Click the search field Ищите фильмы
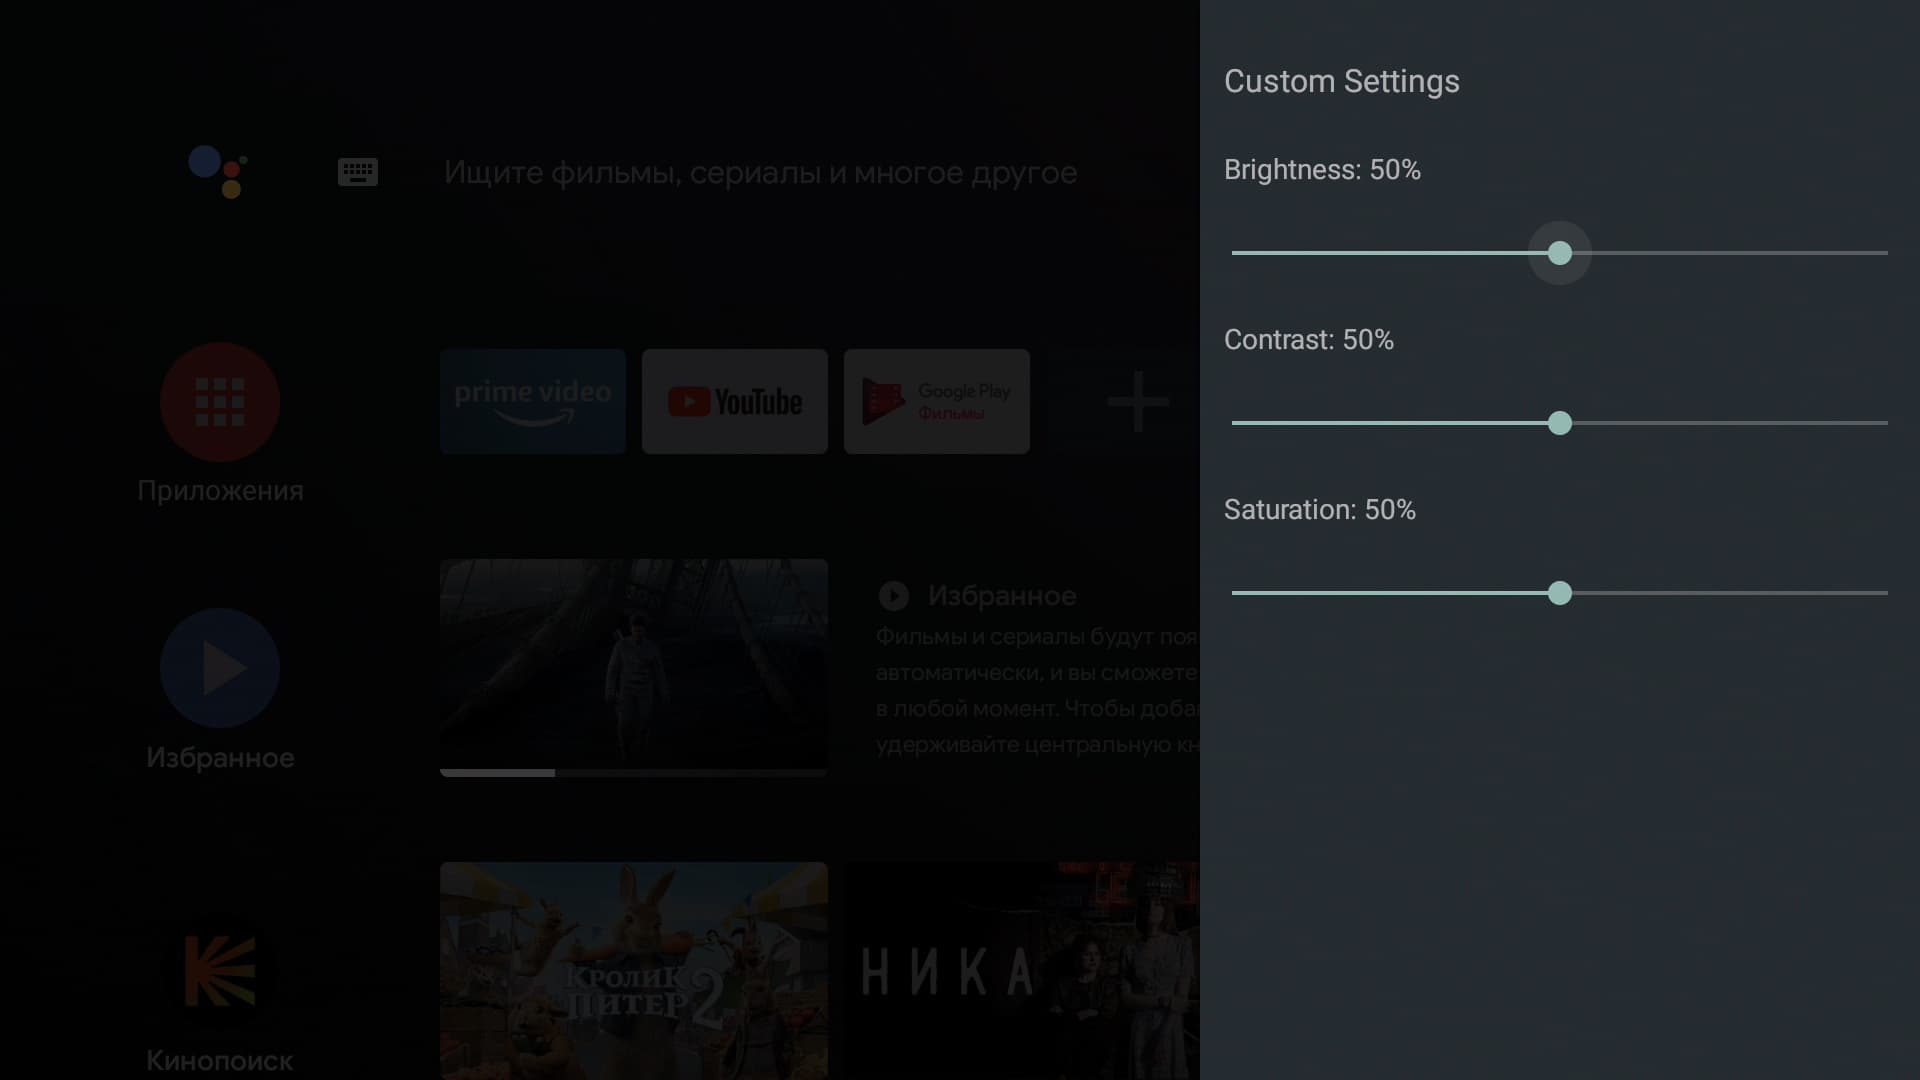The image size is (1920, 1080). (760, 173)
